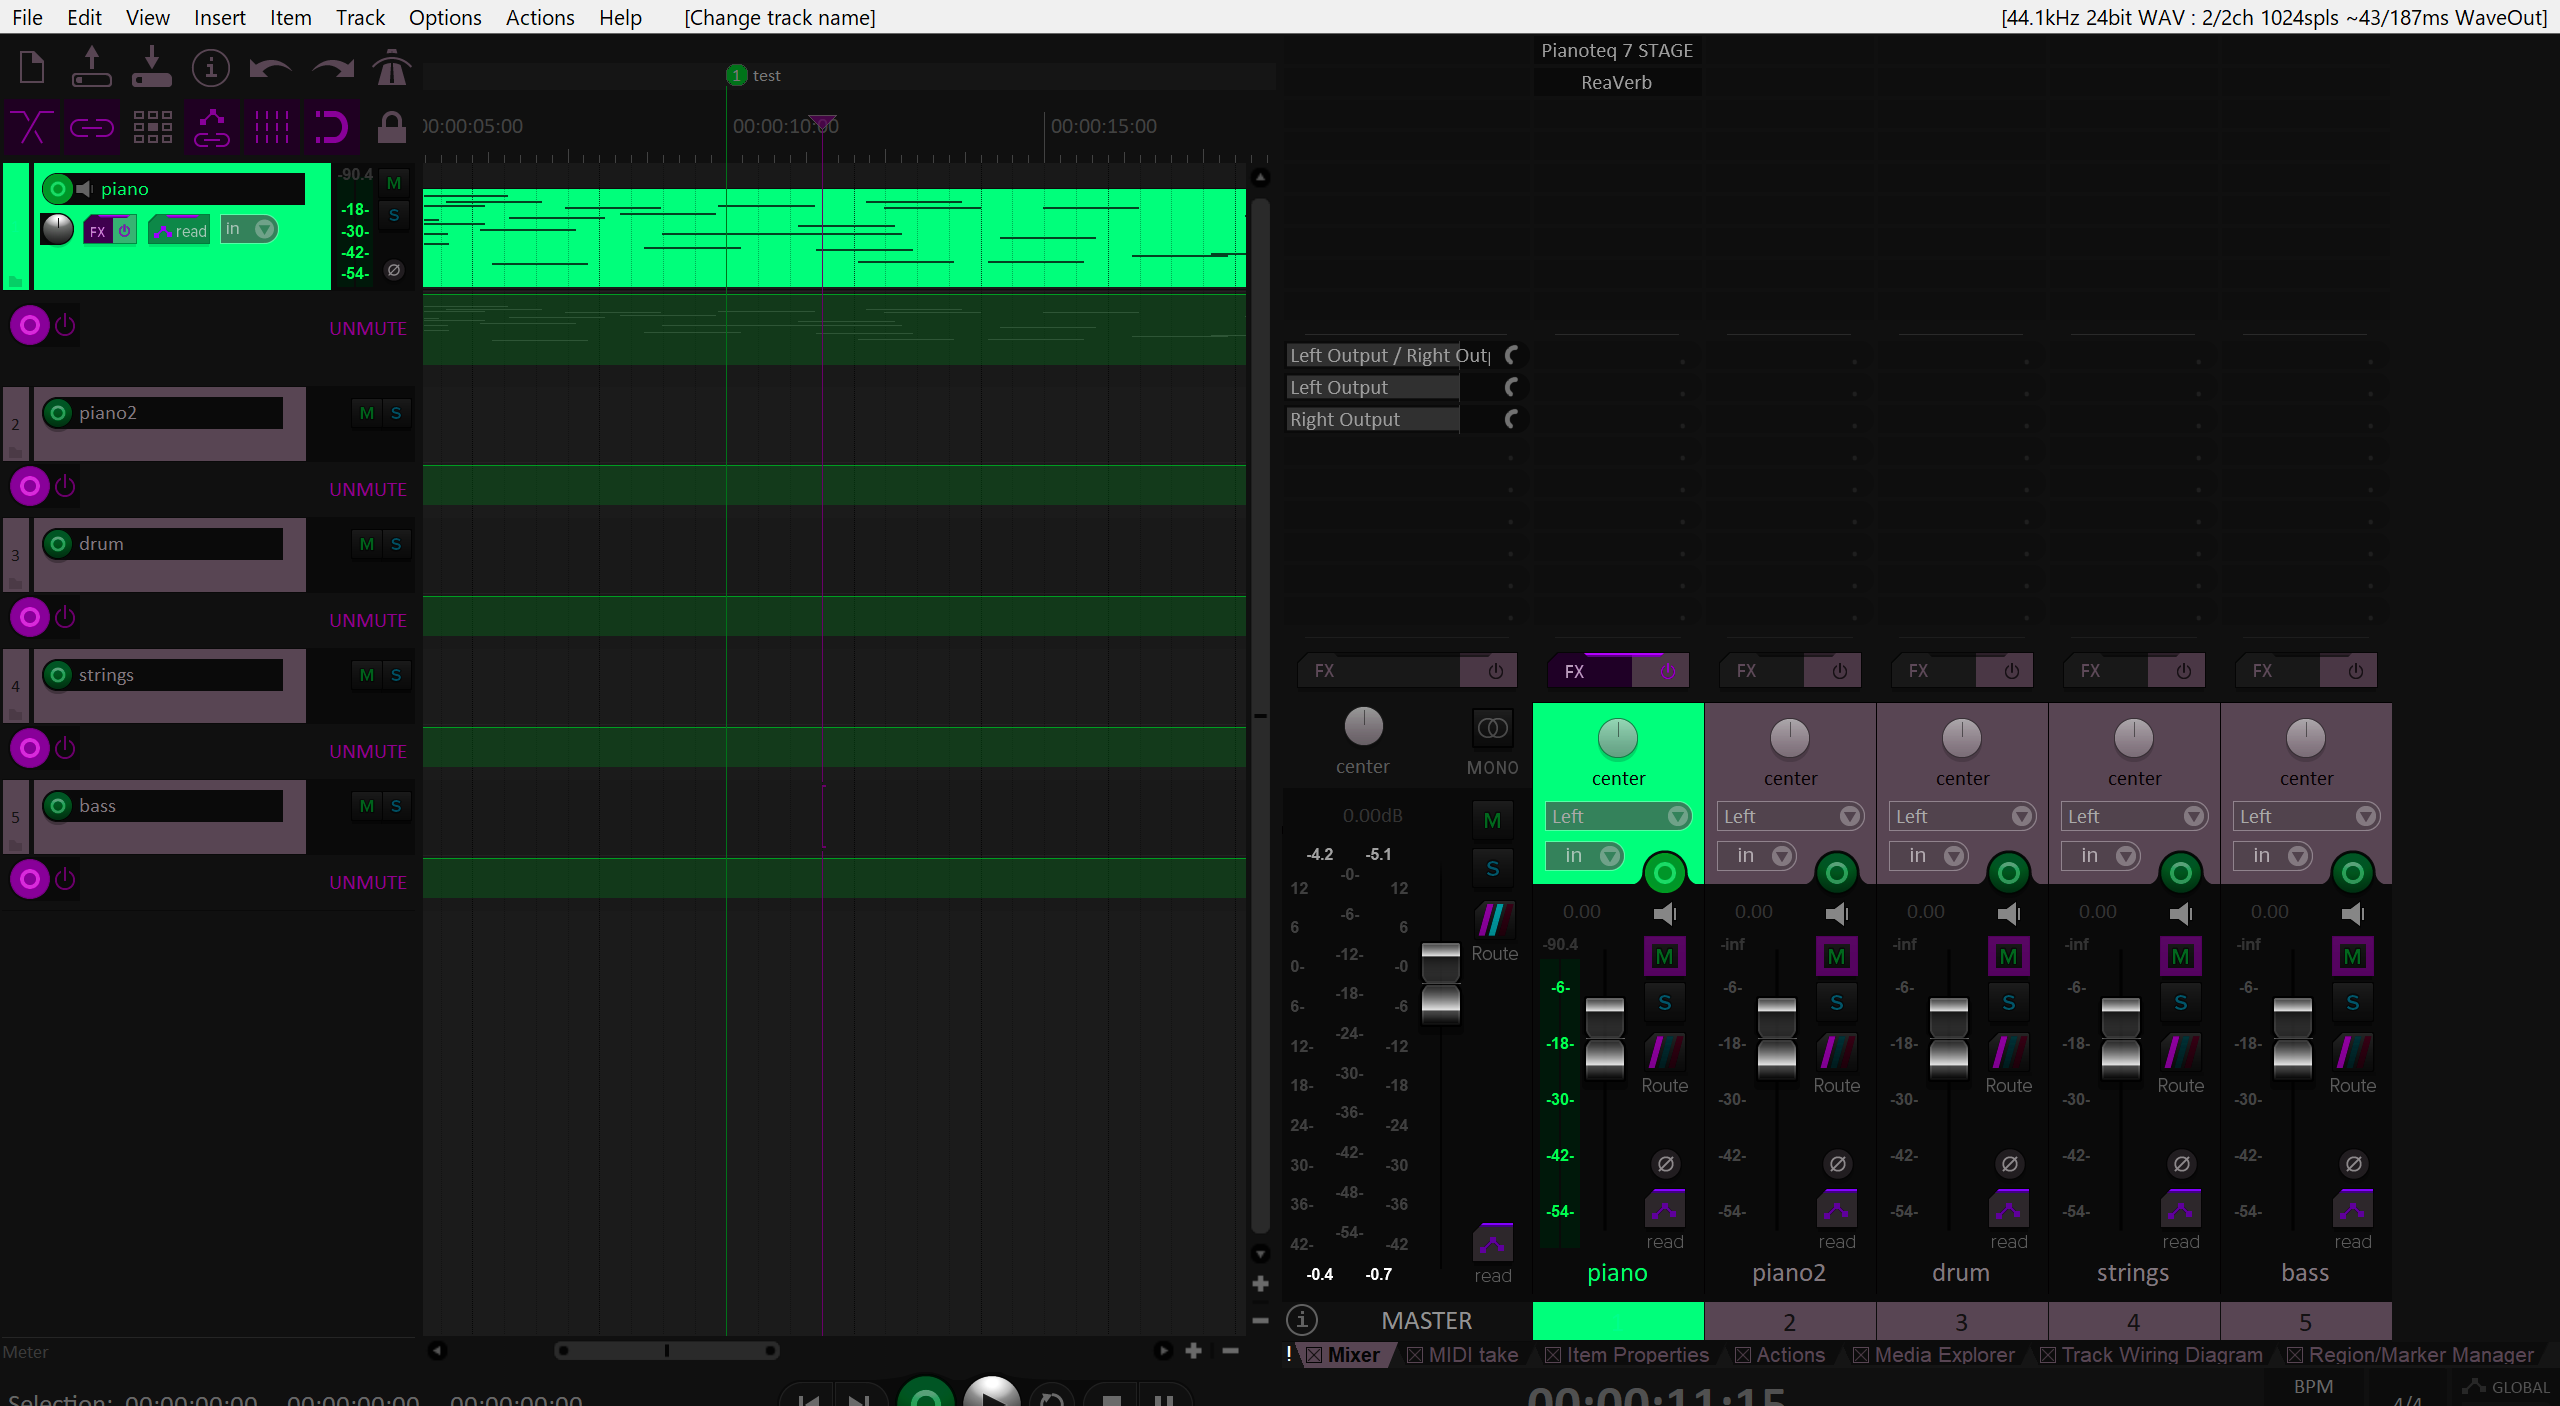Open project info circle icon

tap(210, 68)
